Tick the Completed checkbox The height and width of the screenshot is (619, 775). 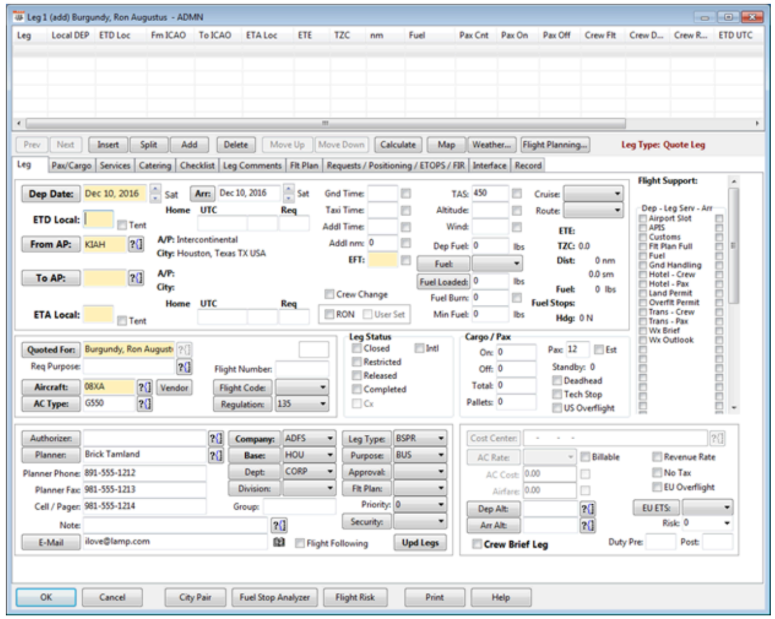(357, 390)
